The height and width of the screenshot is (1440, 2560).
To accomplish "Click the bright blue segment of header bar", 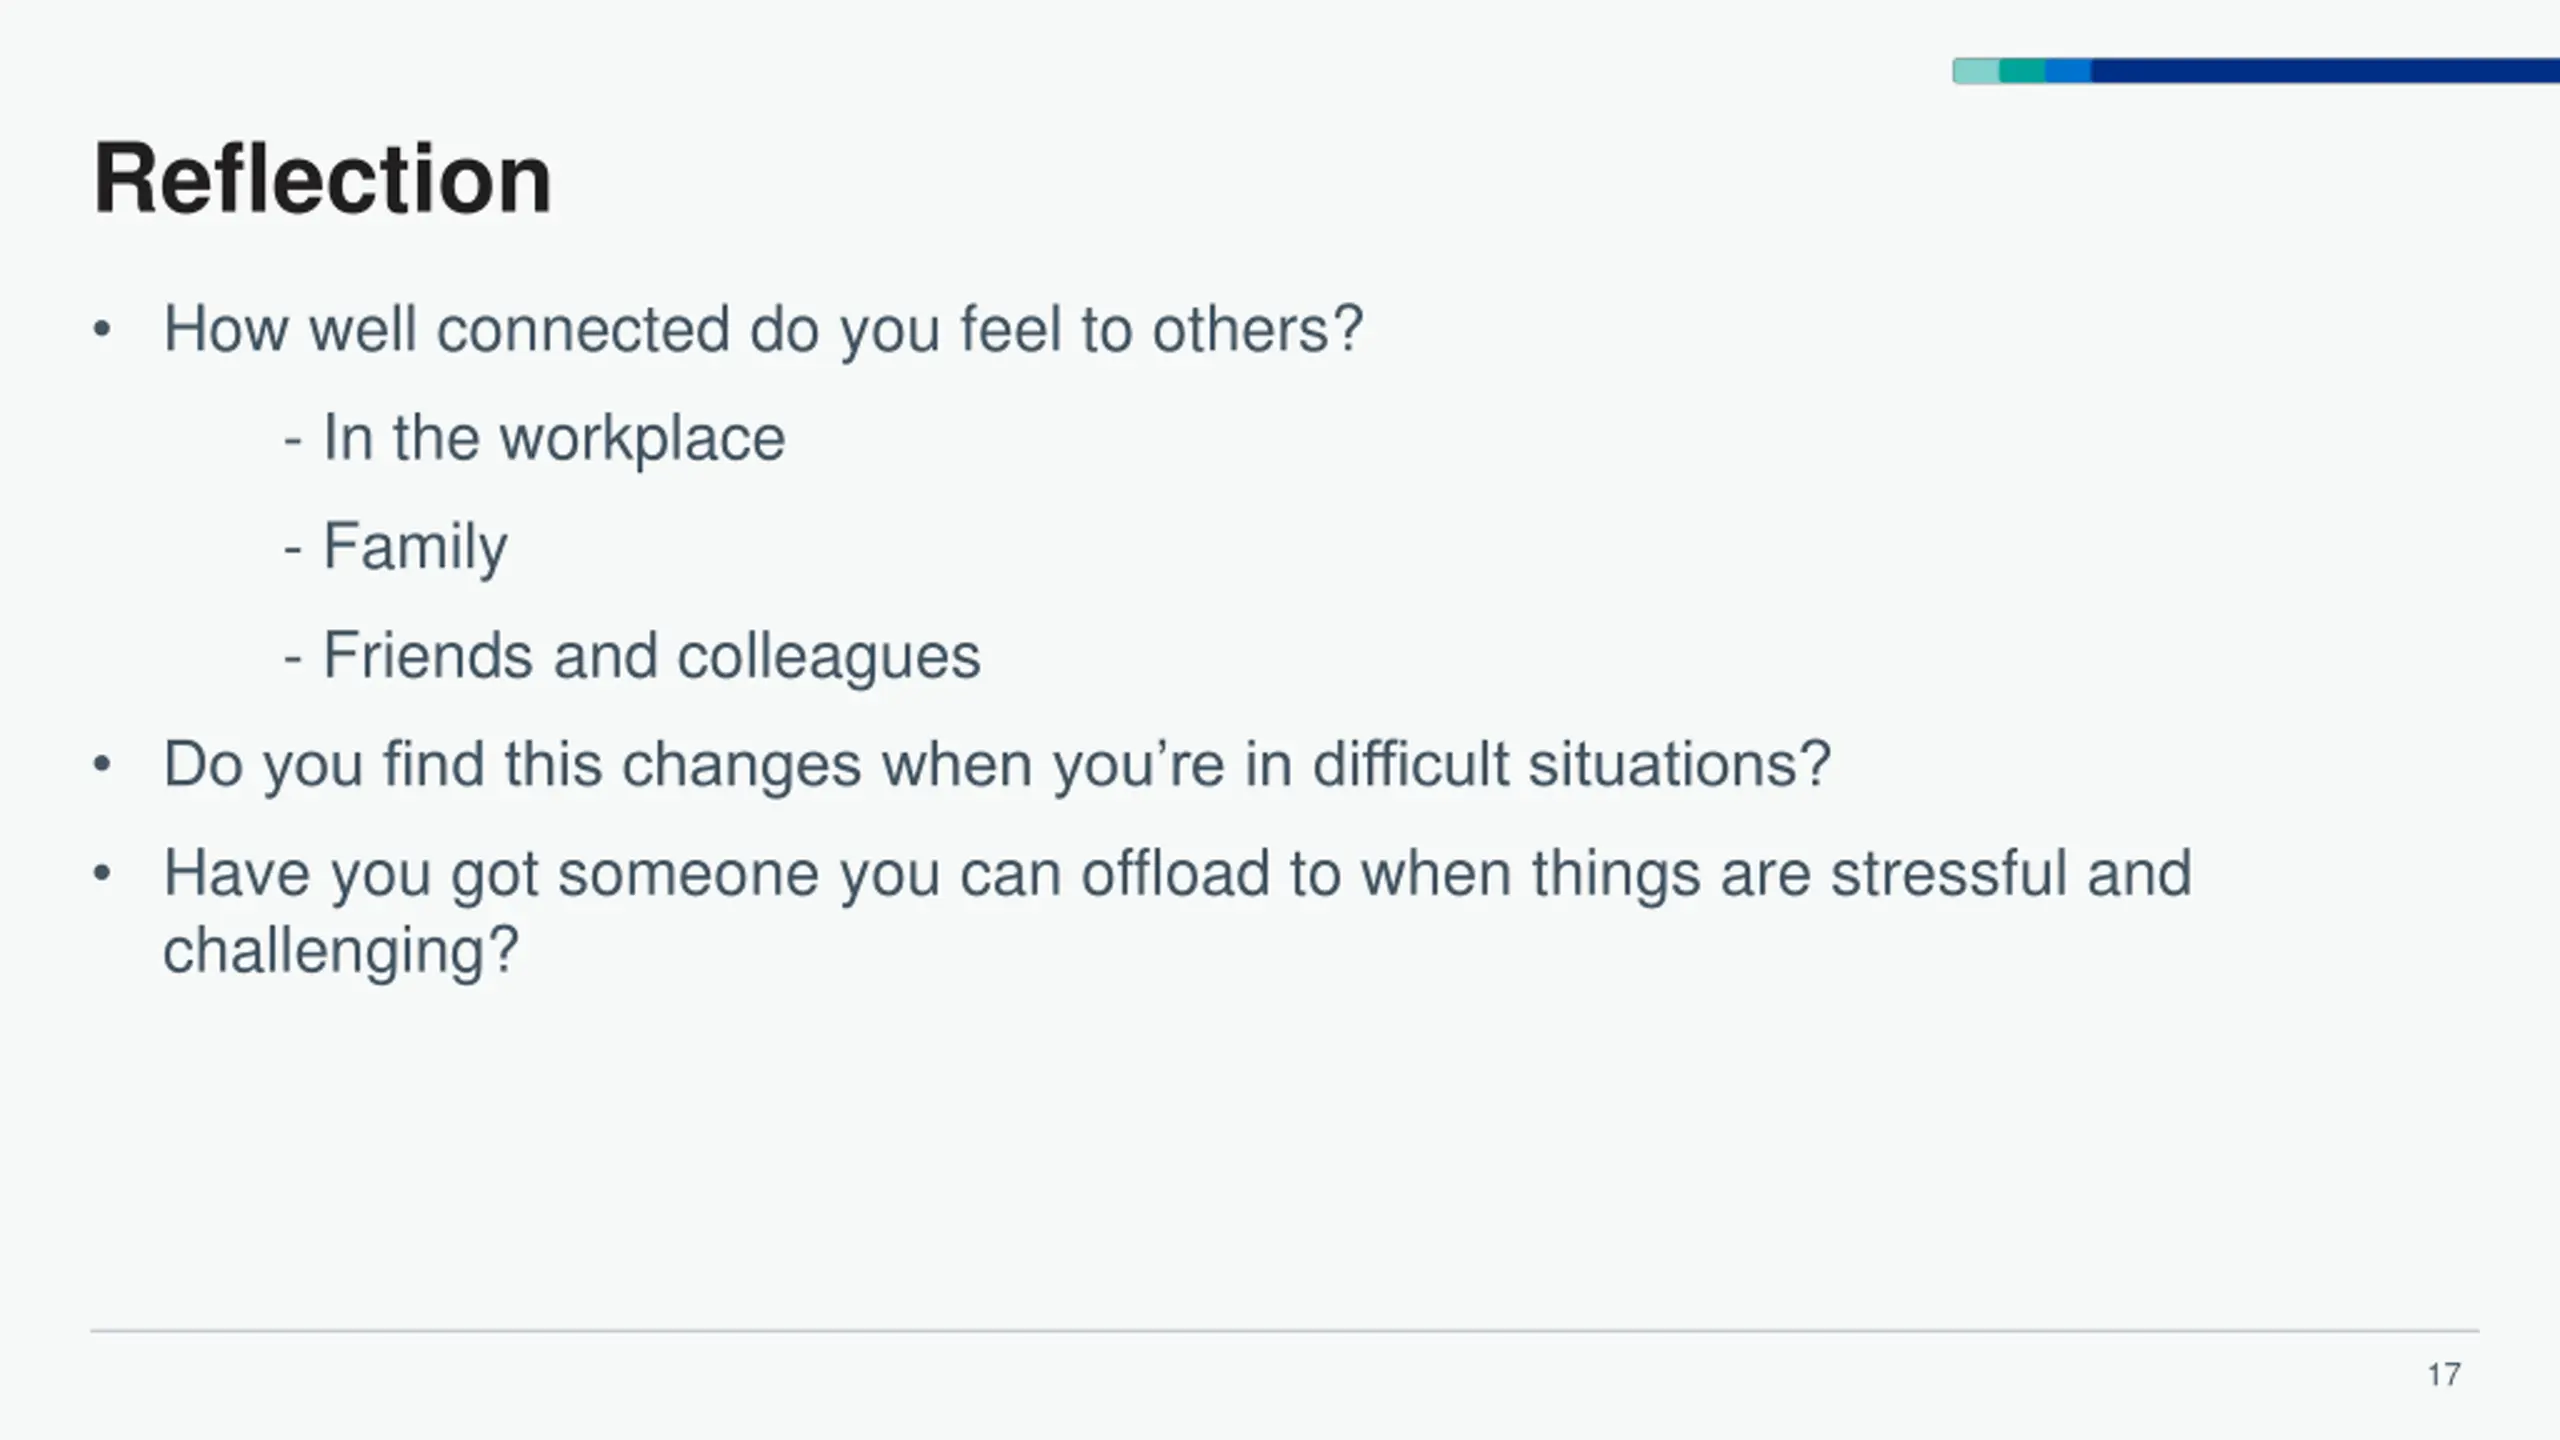I will [x=2068, y=71].
